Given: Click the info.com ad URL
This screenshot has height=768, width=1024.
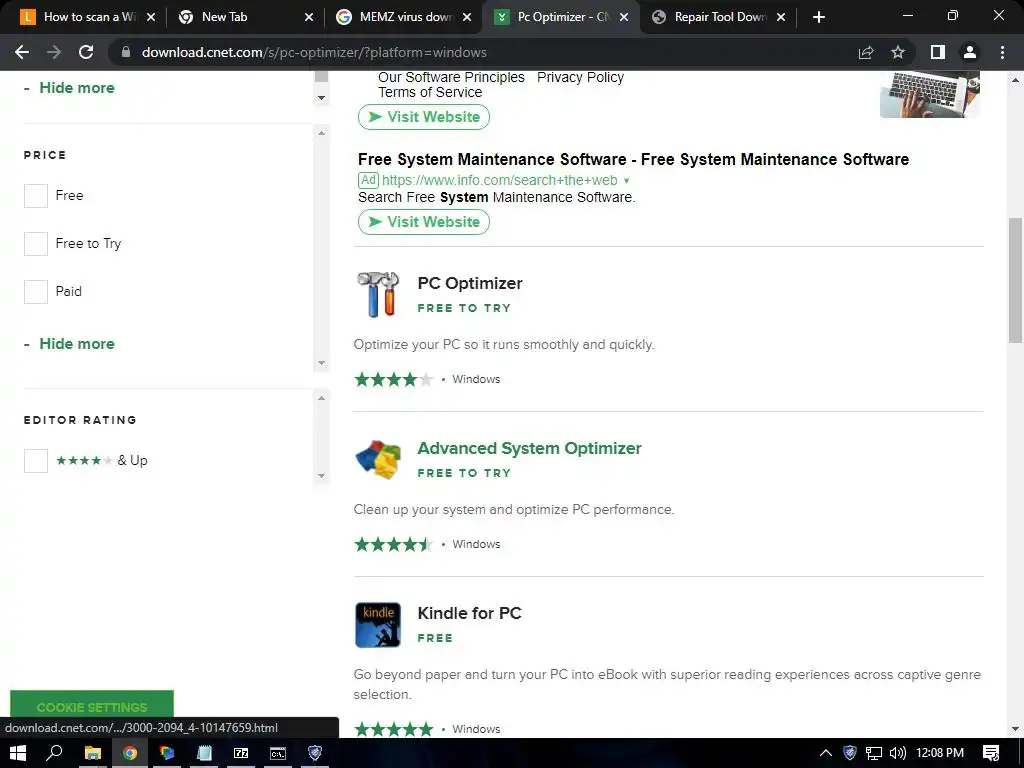Looking at the screenshot, I should [499, 180].
